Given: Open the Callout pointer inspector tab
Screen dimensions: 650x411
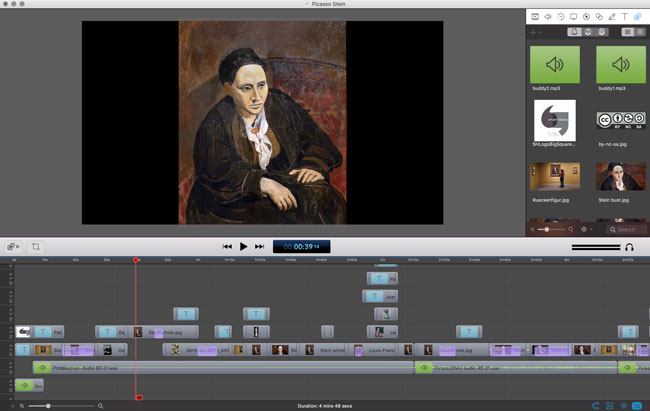Looking at the screenshot, I should point(586,17).
